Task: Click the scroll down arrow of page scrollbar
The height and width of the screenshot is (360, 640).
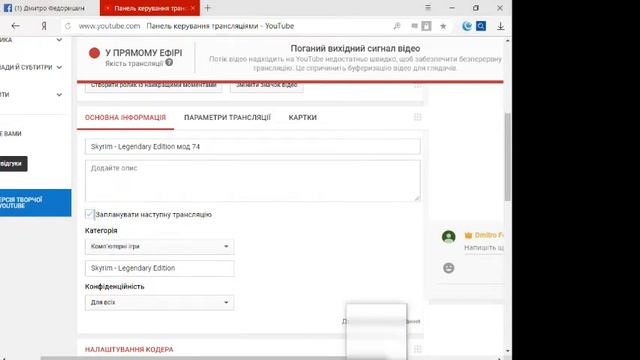Action: [508, 351]
